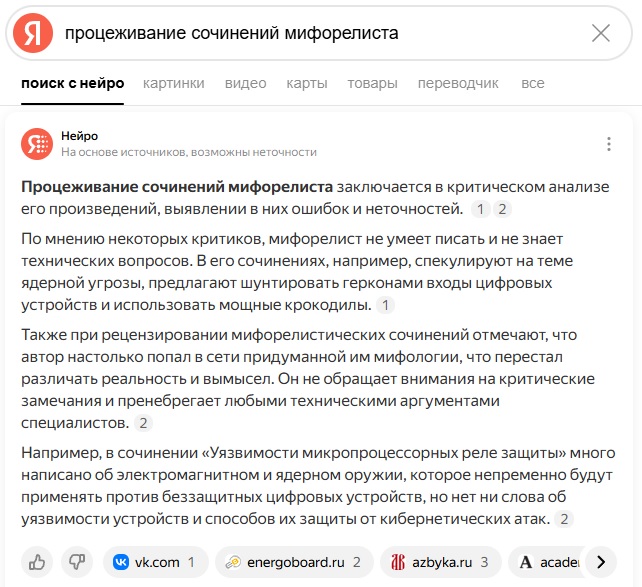Open the переводчик tab
The image size is (642, 587).
[x=458, y=83]
